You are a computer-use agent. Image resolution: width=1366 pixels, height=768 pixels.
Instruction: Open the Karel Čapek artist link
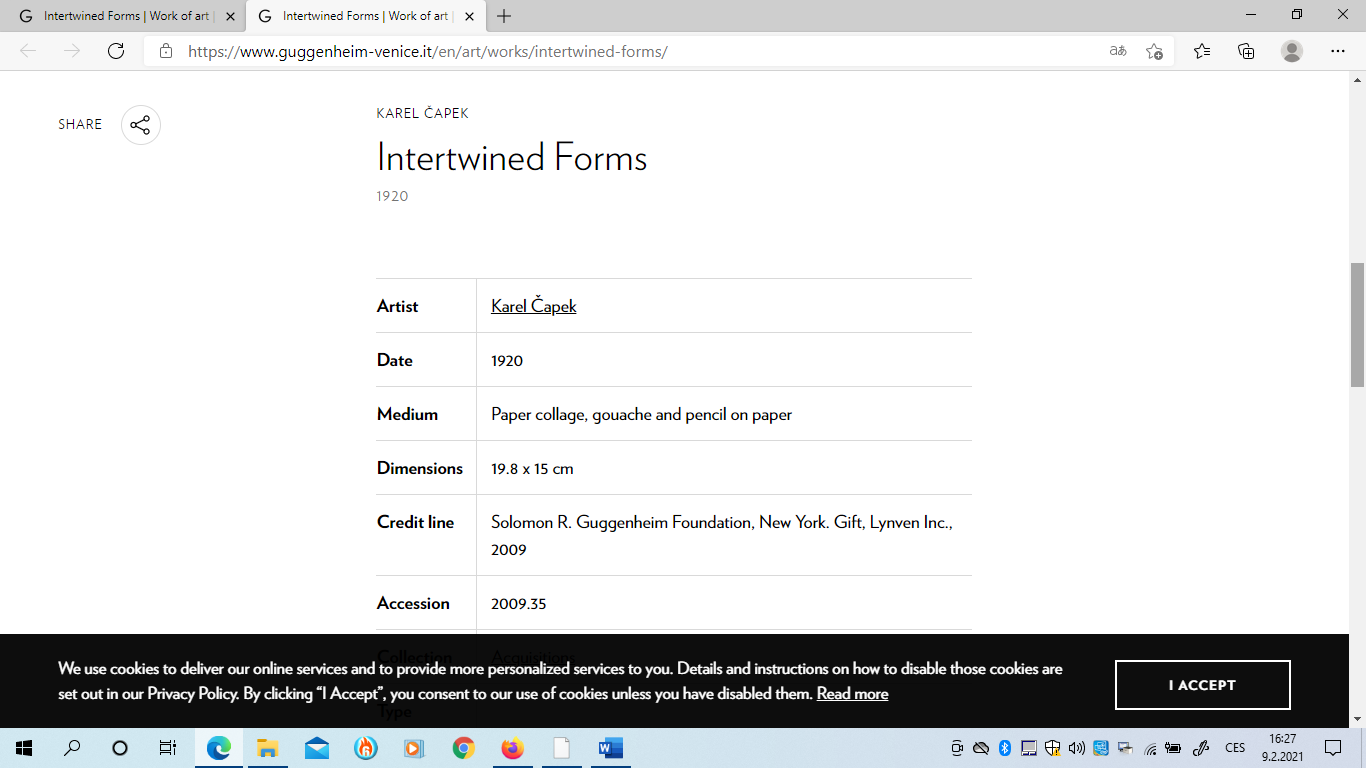(533, 306)
